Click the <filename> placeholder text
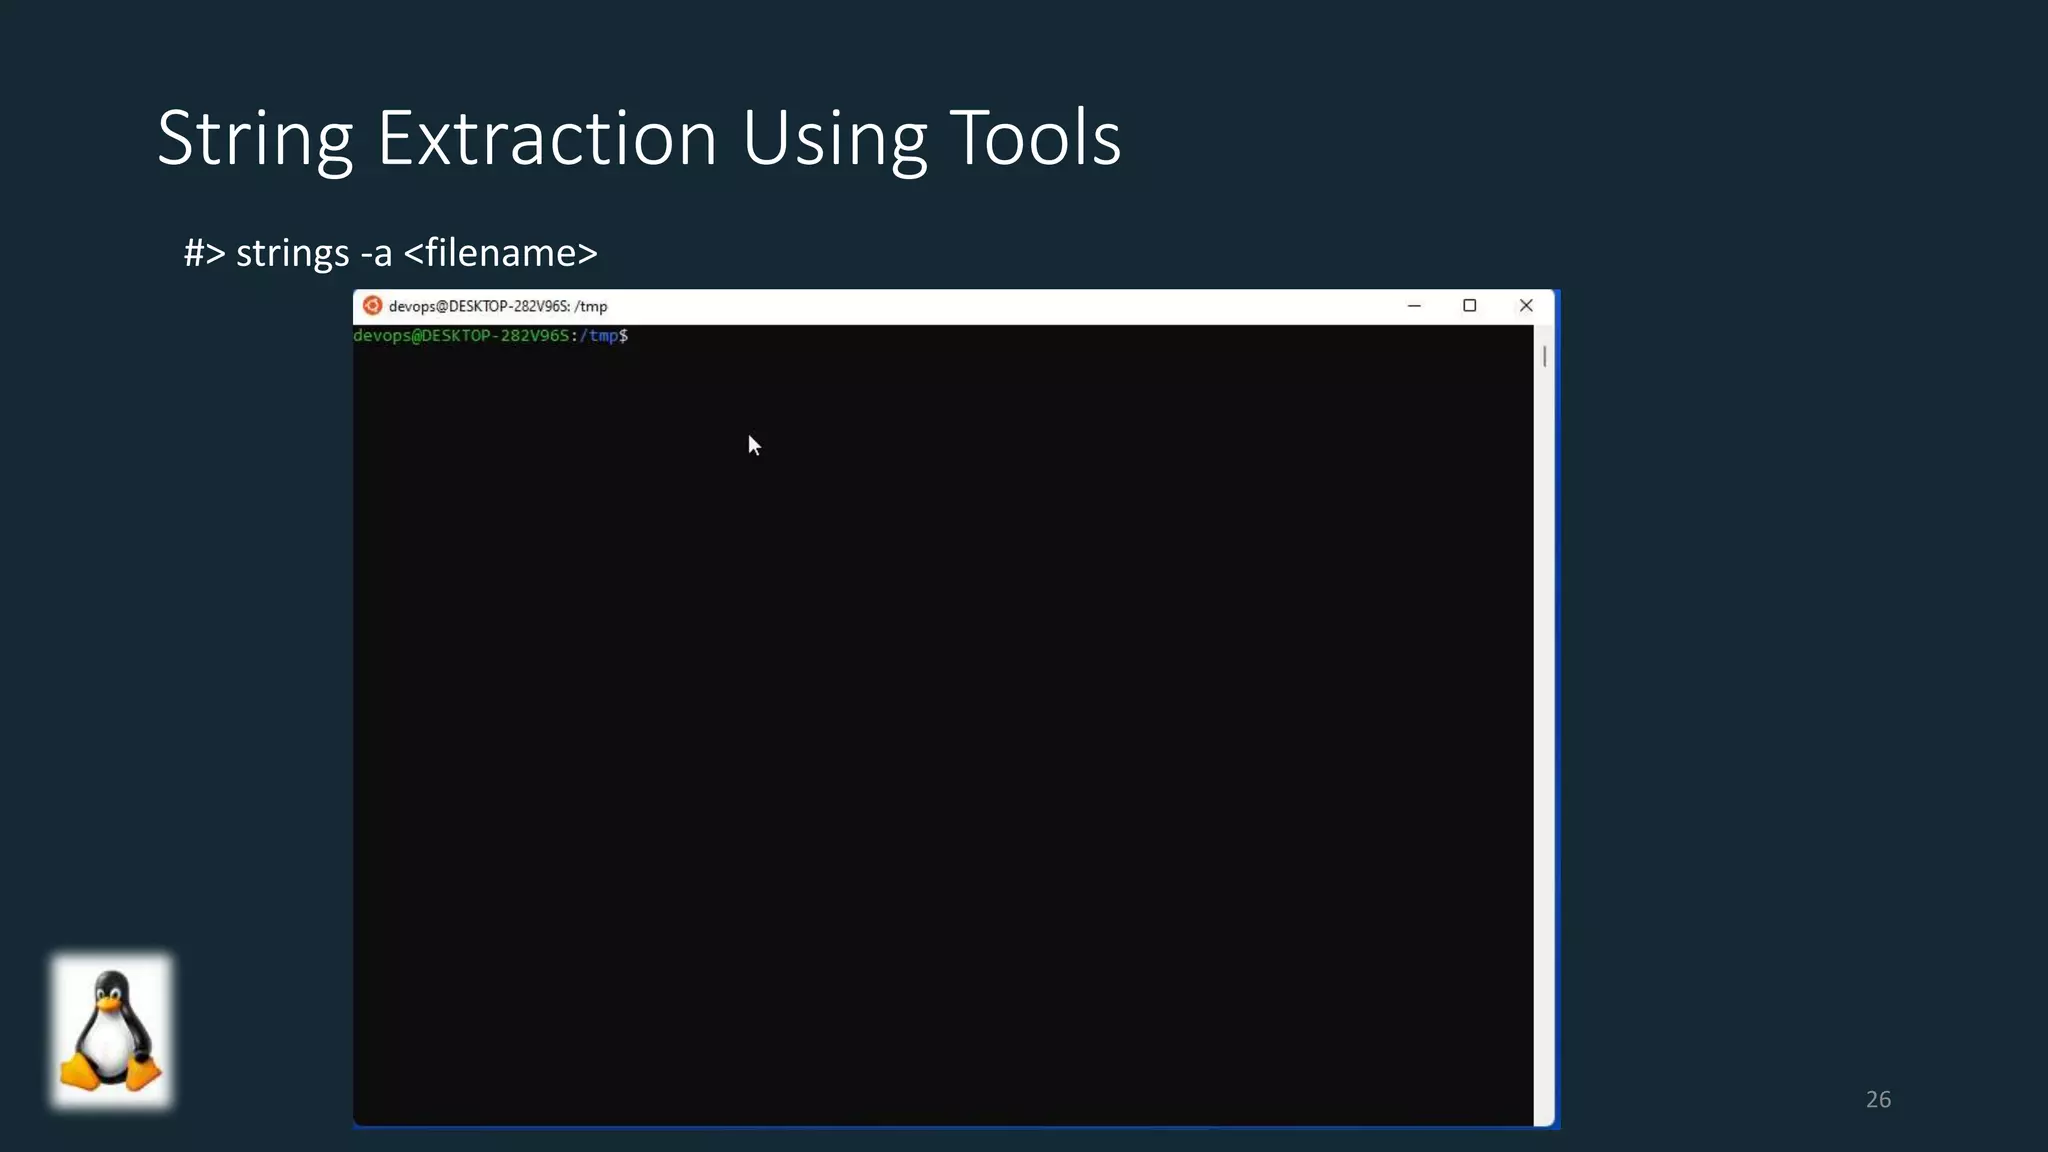Screen dimensions: 2048x1152 click(500, 253)
